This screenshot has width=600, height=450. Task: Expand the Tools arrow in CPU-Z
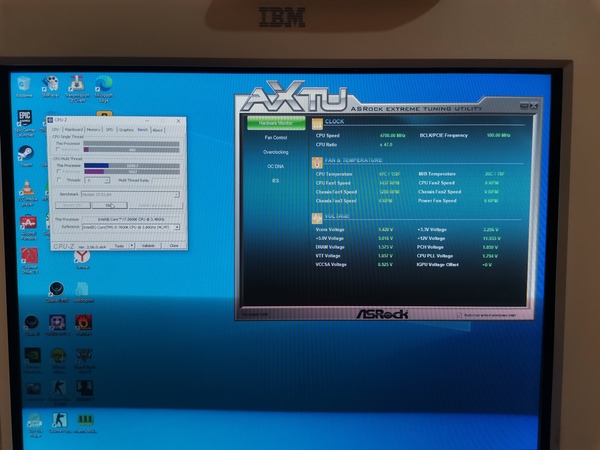132,246
